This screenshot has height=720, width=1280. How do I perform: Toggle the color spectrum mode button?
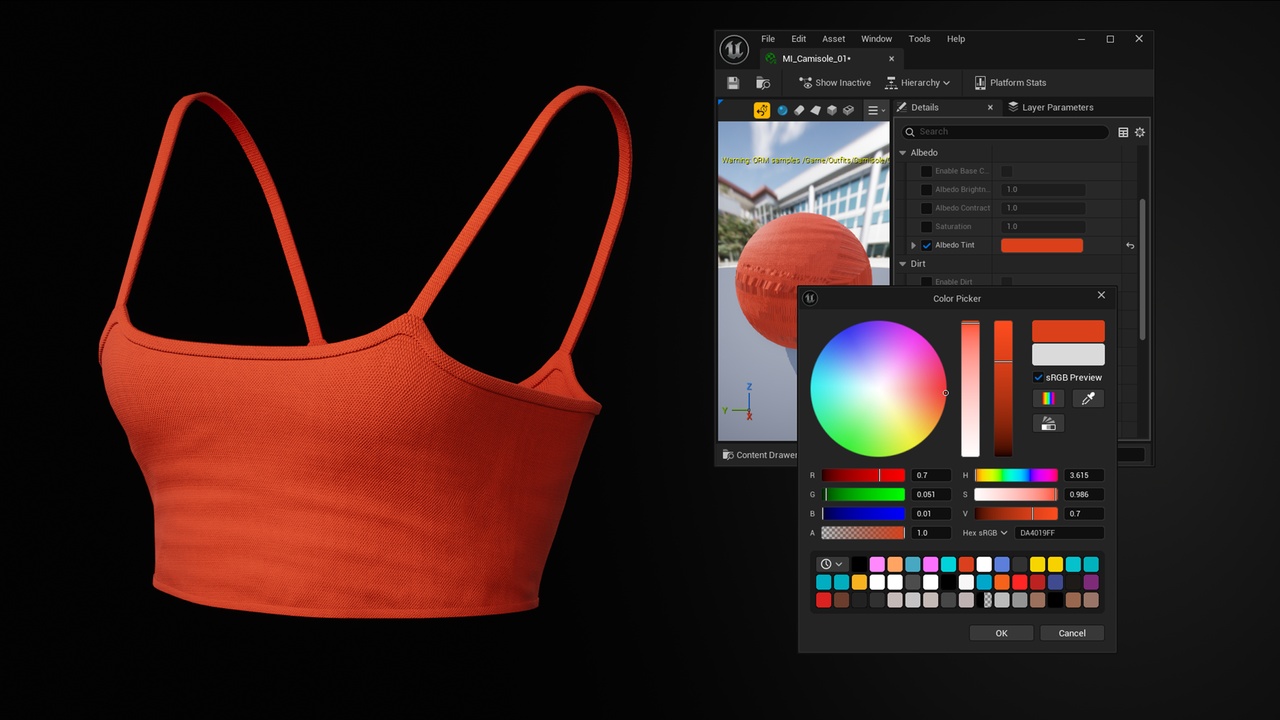click(x=1048, y=398)
